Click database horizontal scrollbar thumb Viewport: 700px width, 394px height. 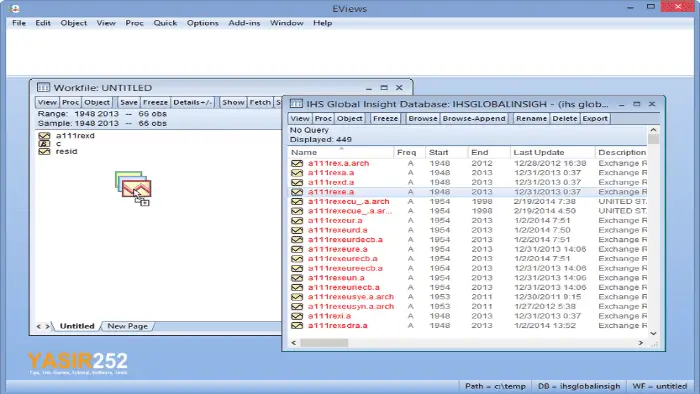[324, 343]
